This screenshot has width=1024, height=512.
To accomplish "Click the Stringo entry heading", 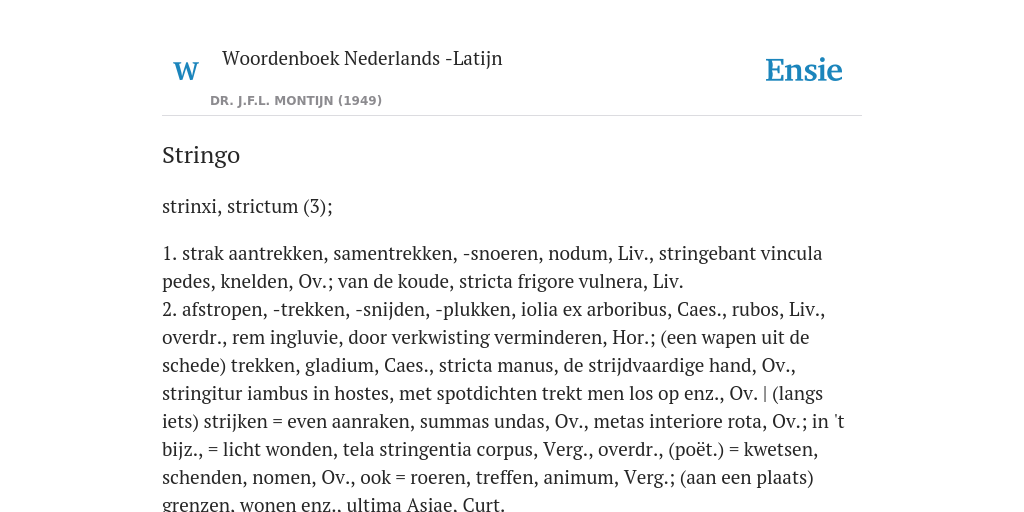I will [x=201, y=155].
